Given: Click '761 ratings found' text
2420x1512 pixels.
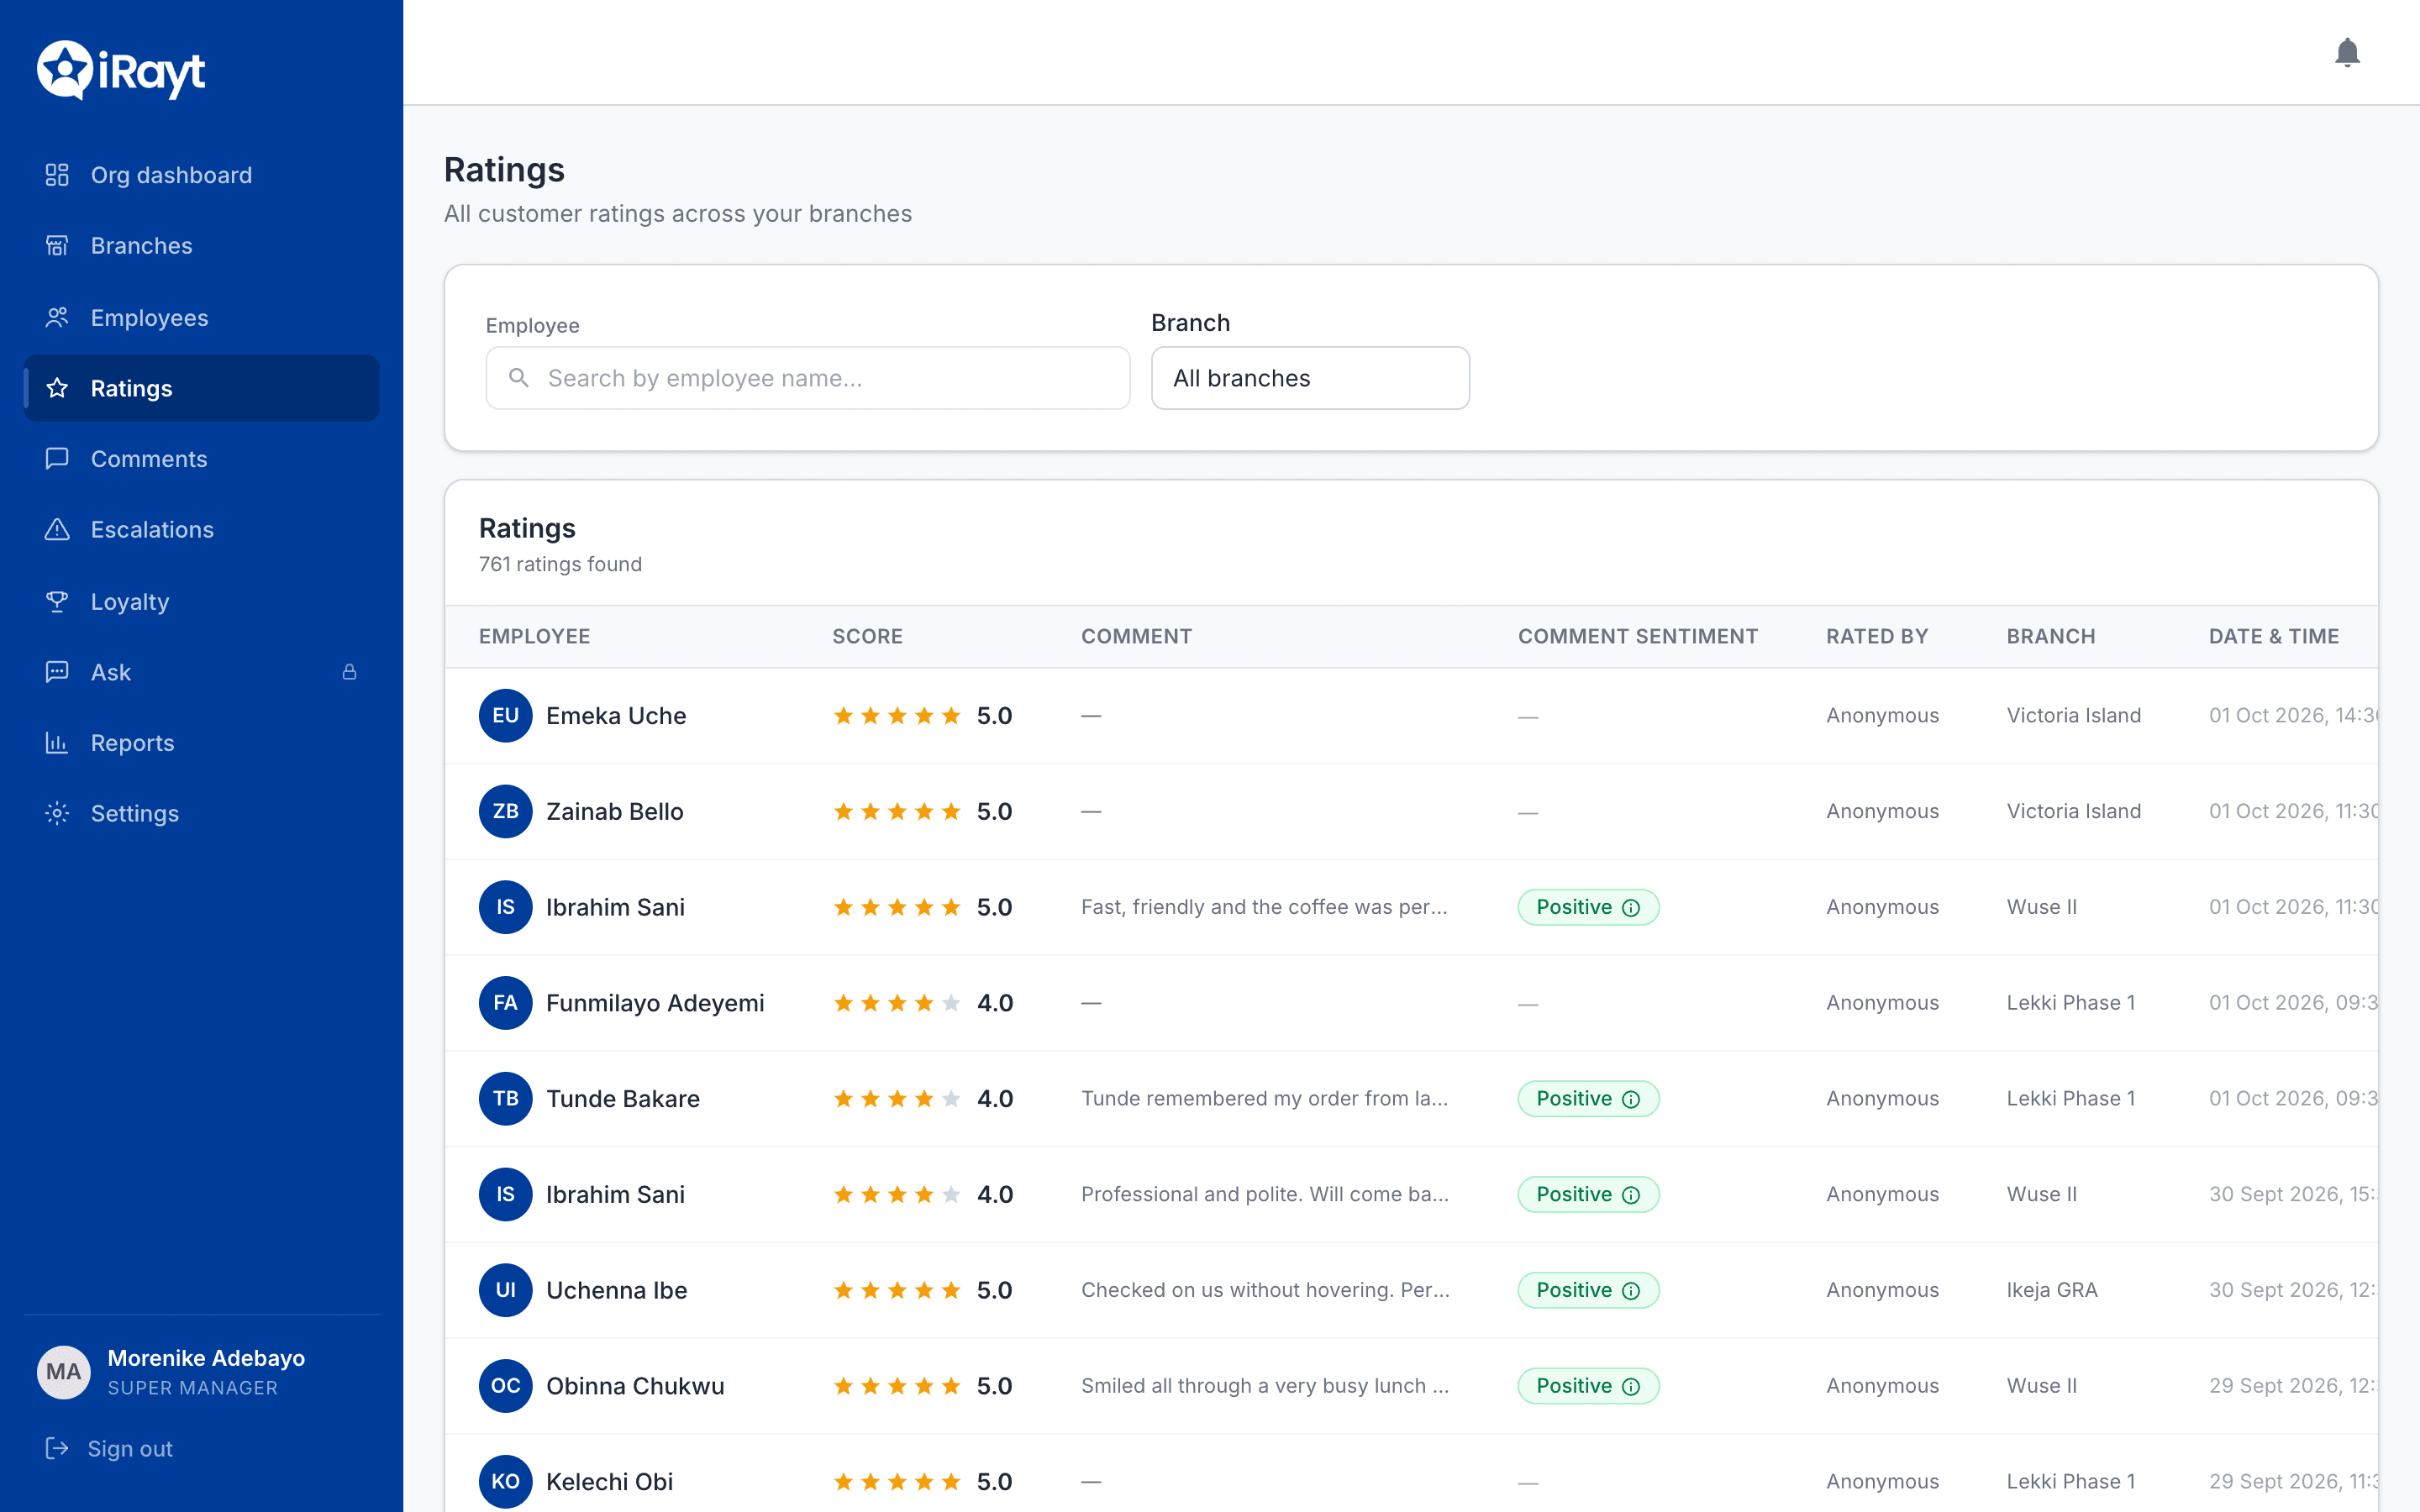Looking at the screenshot, I should point(560,564).
